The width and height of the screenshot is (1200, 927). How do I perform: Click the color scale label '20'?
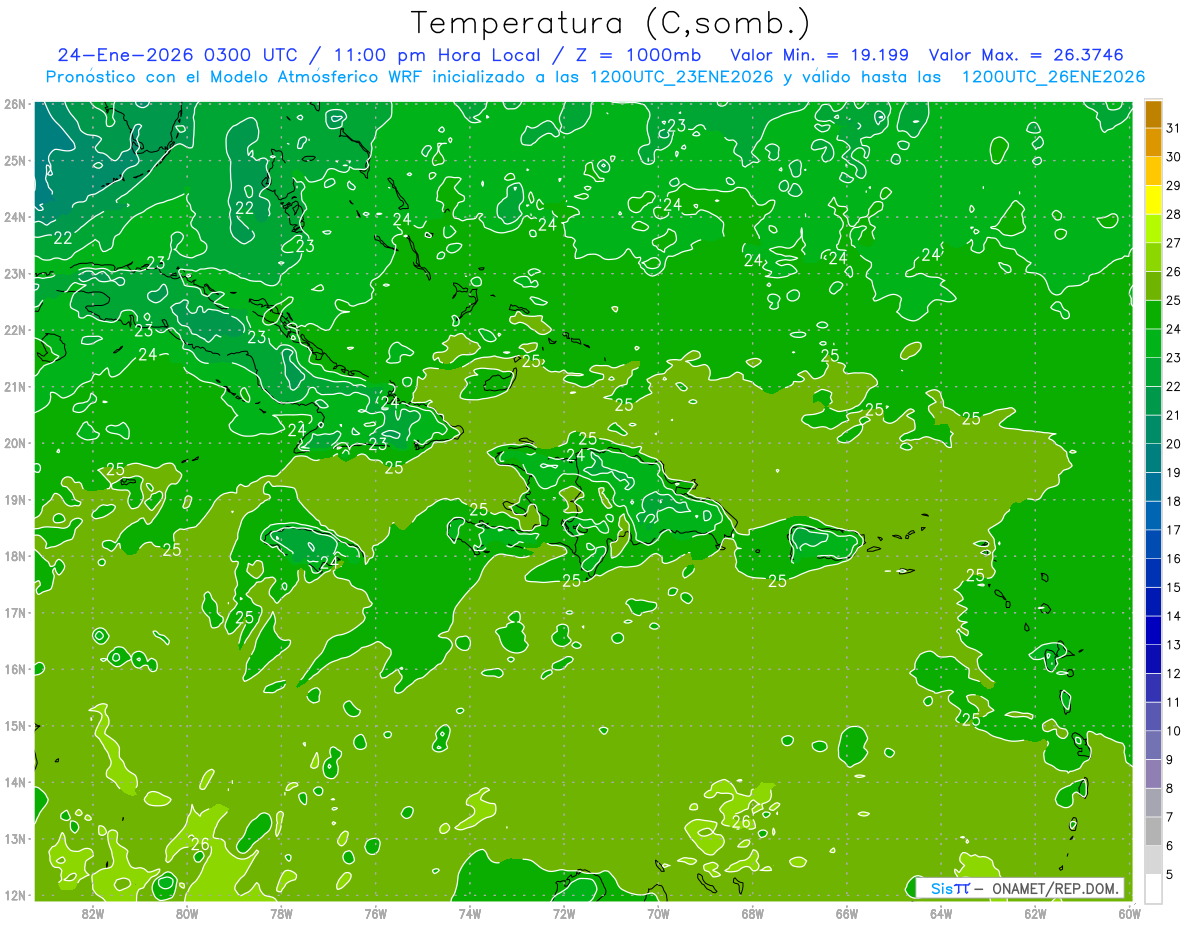tap(1174, 444)
